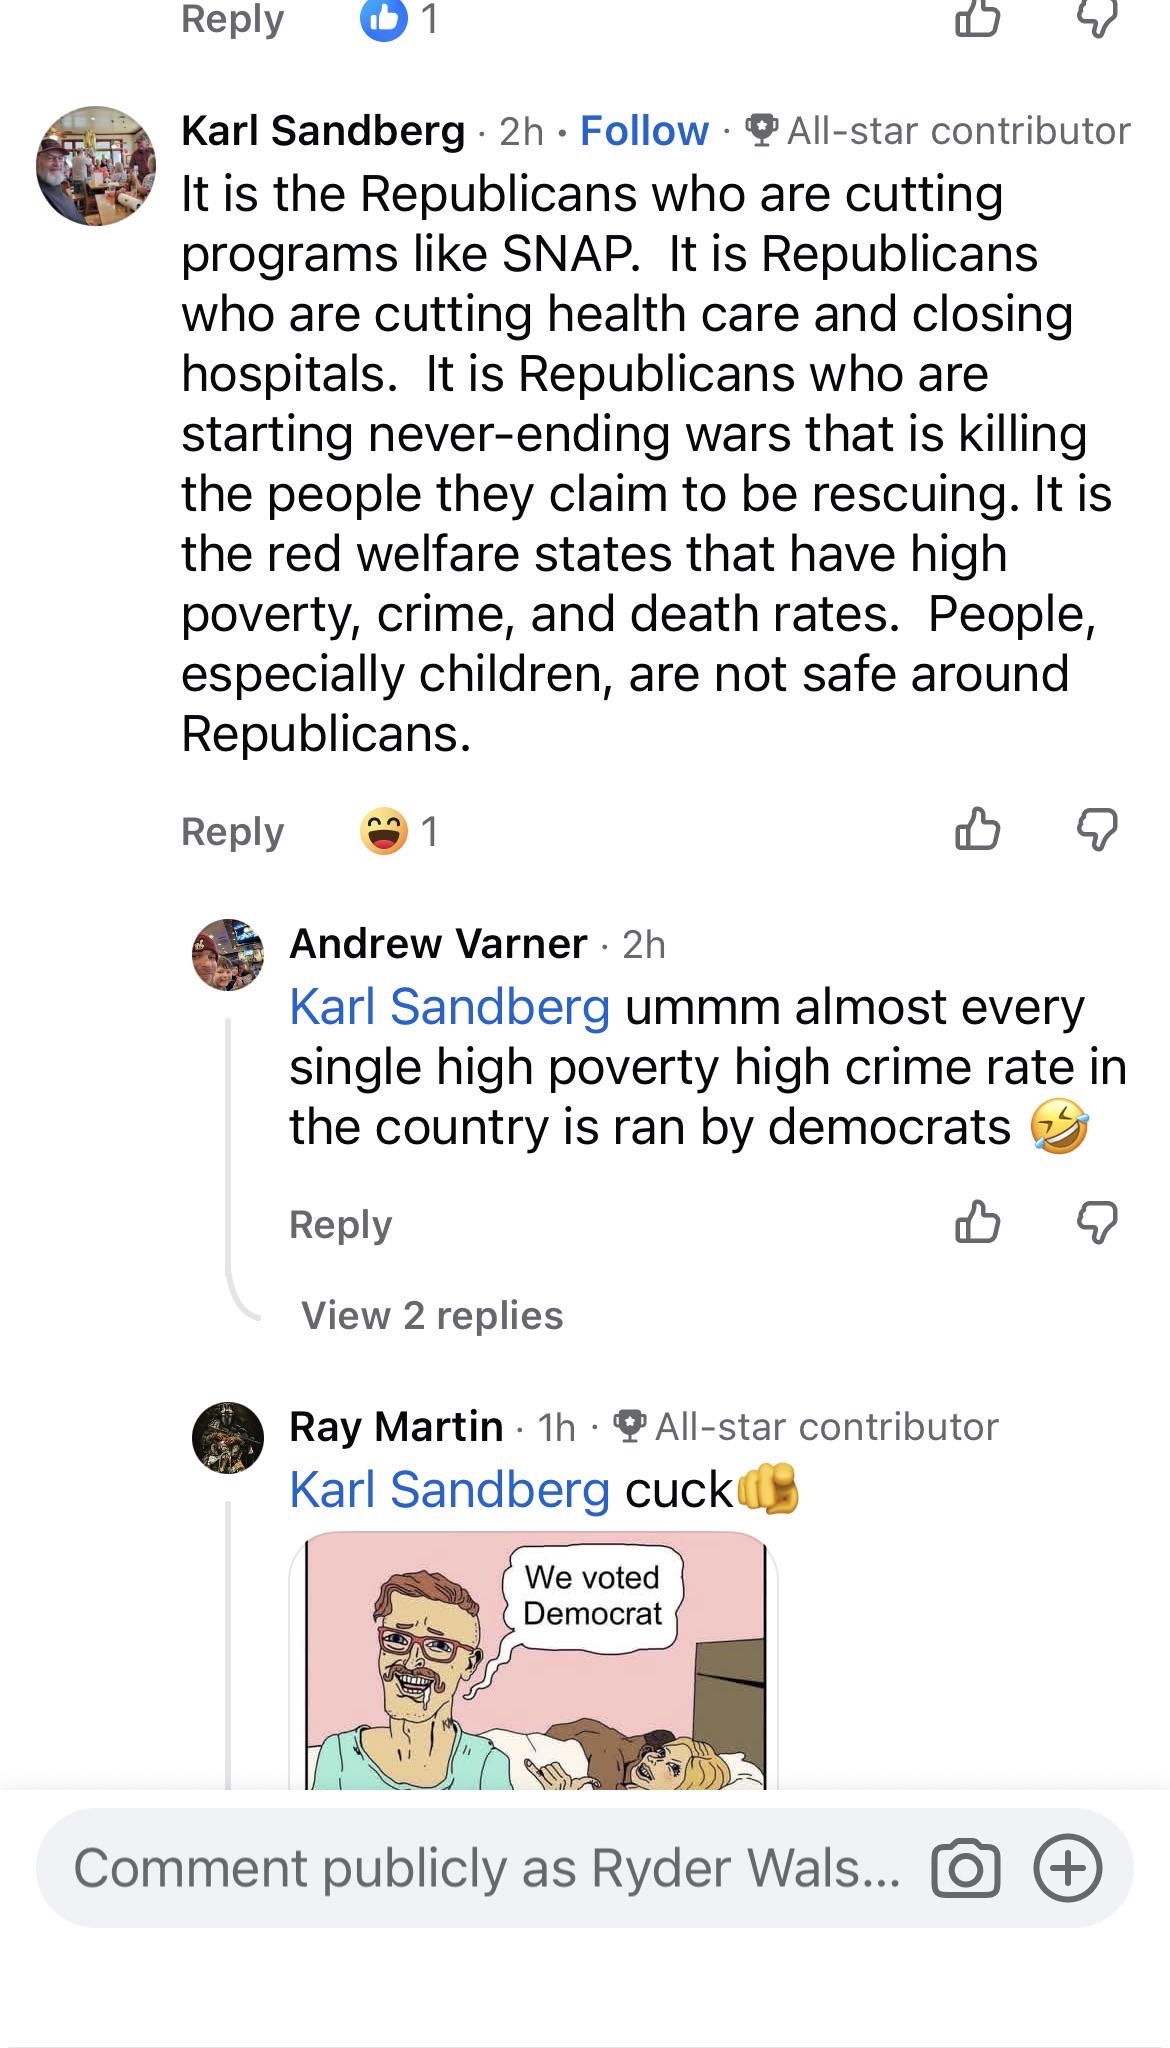Open Andrew Varner's profile picture

point(228,955)
